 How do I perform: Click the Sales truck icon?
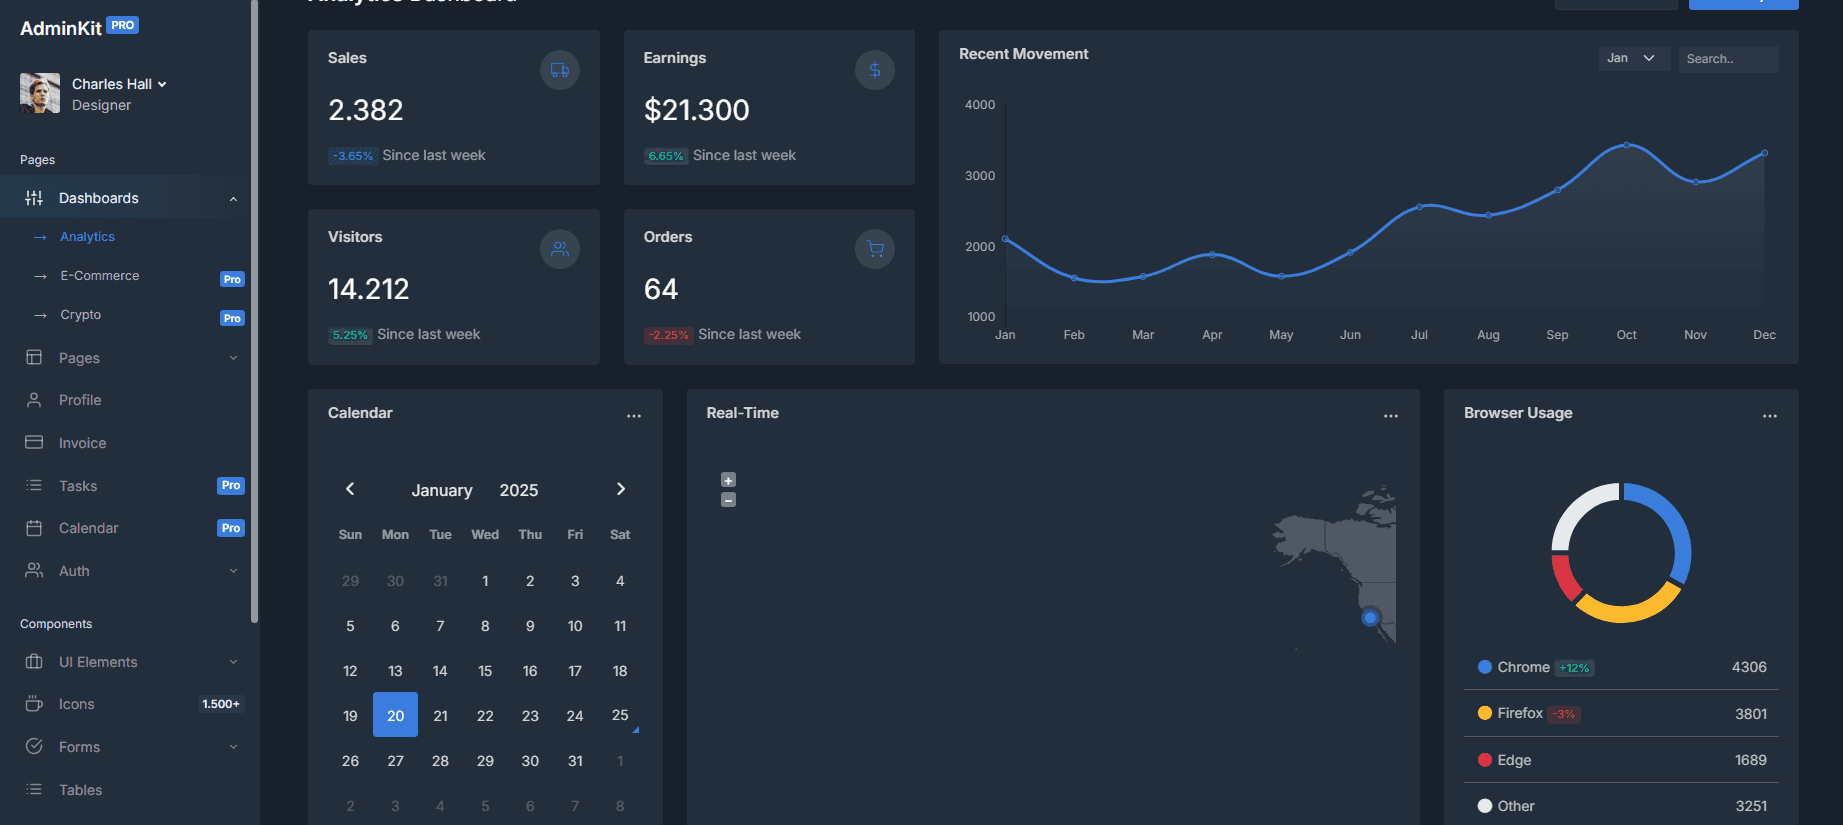tap(560, 70)
